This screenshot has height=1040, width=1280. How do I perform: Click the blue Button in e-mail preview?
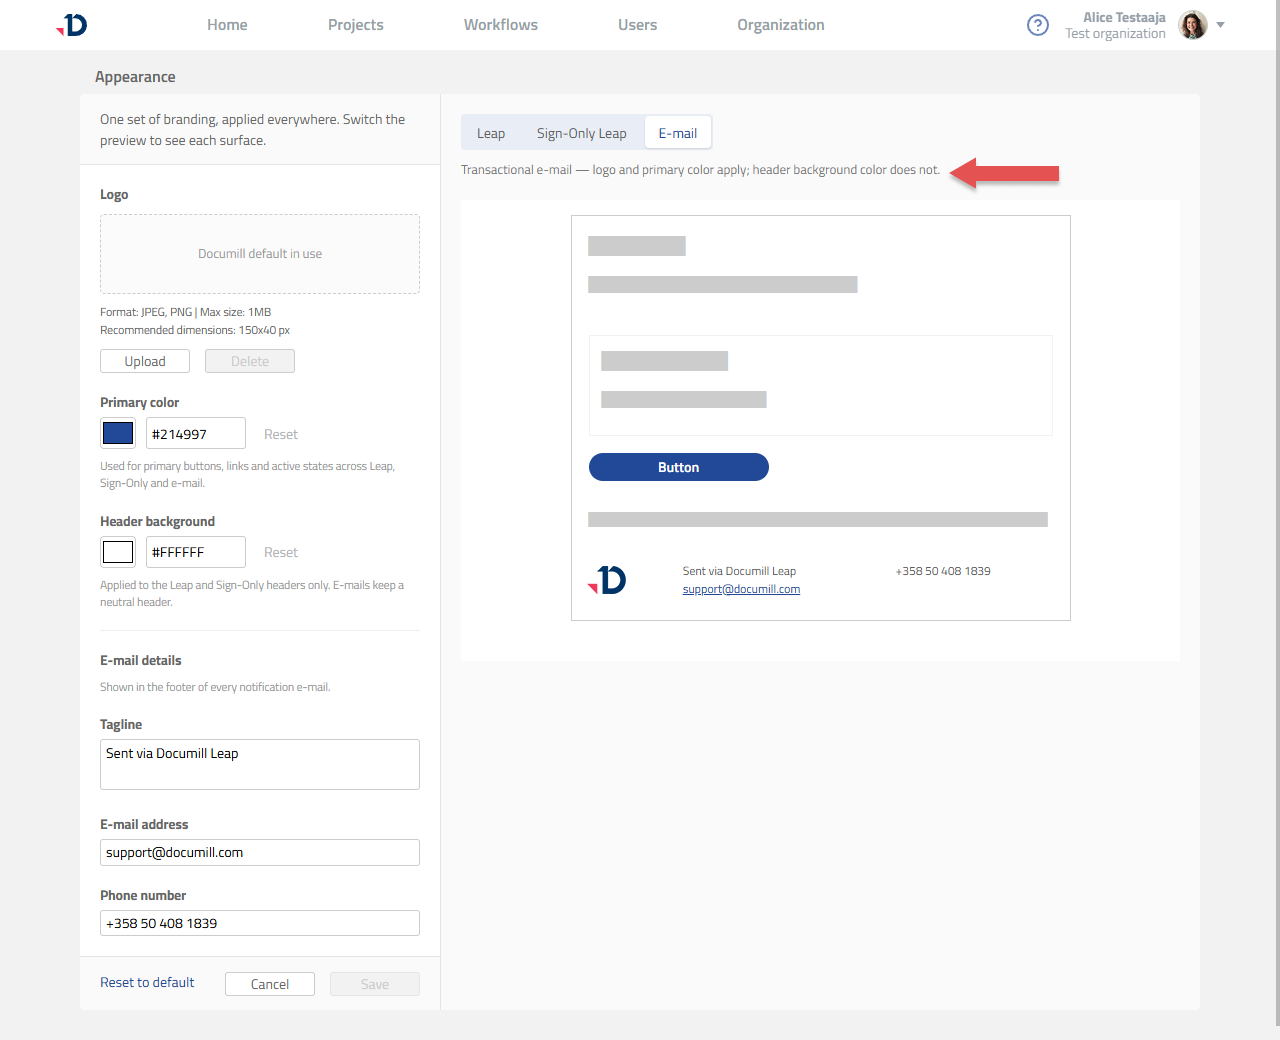pyautogui.click(x=679, y=467)
